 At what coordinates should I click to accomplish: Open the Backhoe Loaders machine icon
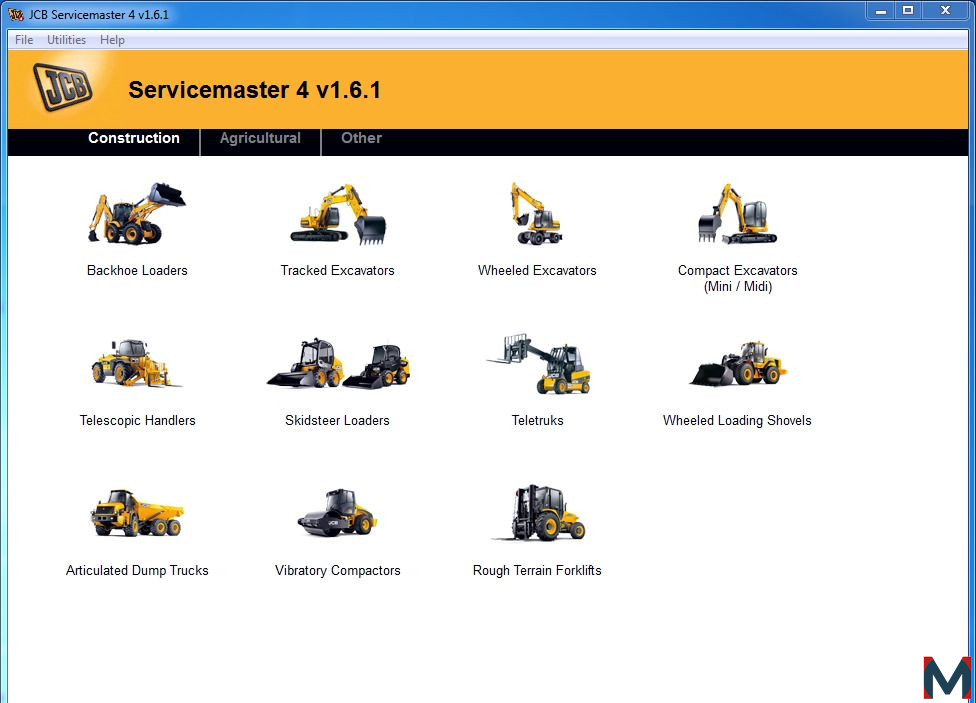pyautogui.click(x=137, y=213)
